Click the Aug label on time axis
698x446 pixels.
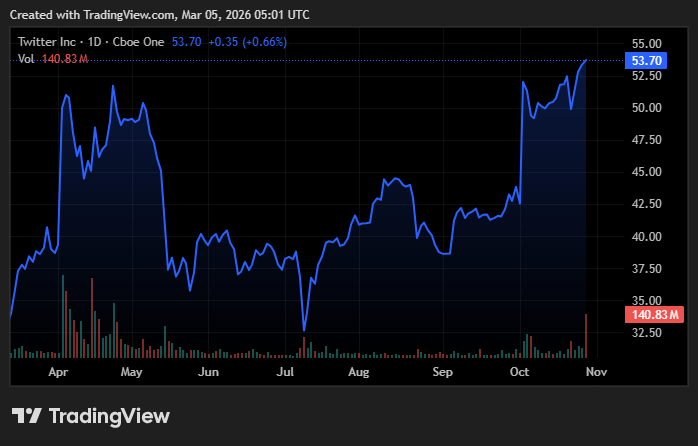359,372
